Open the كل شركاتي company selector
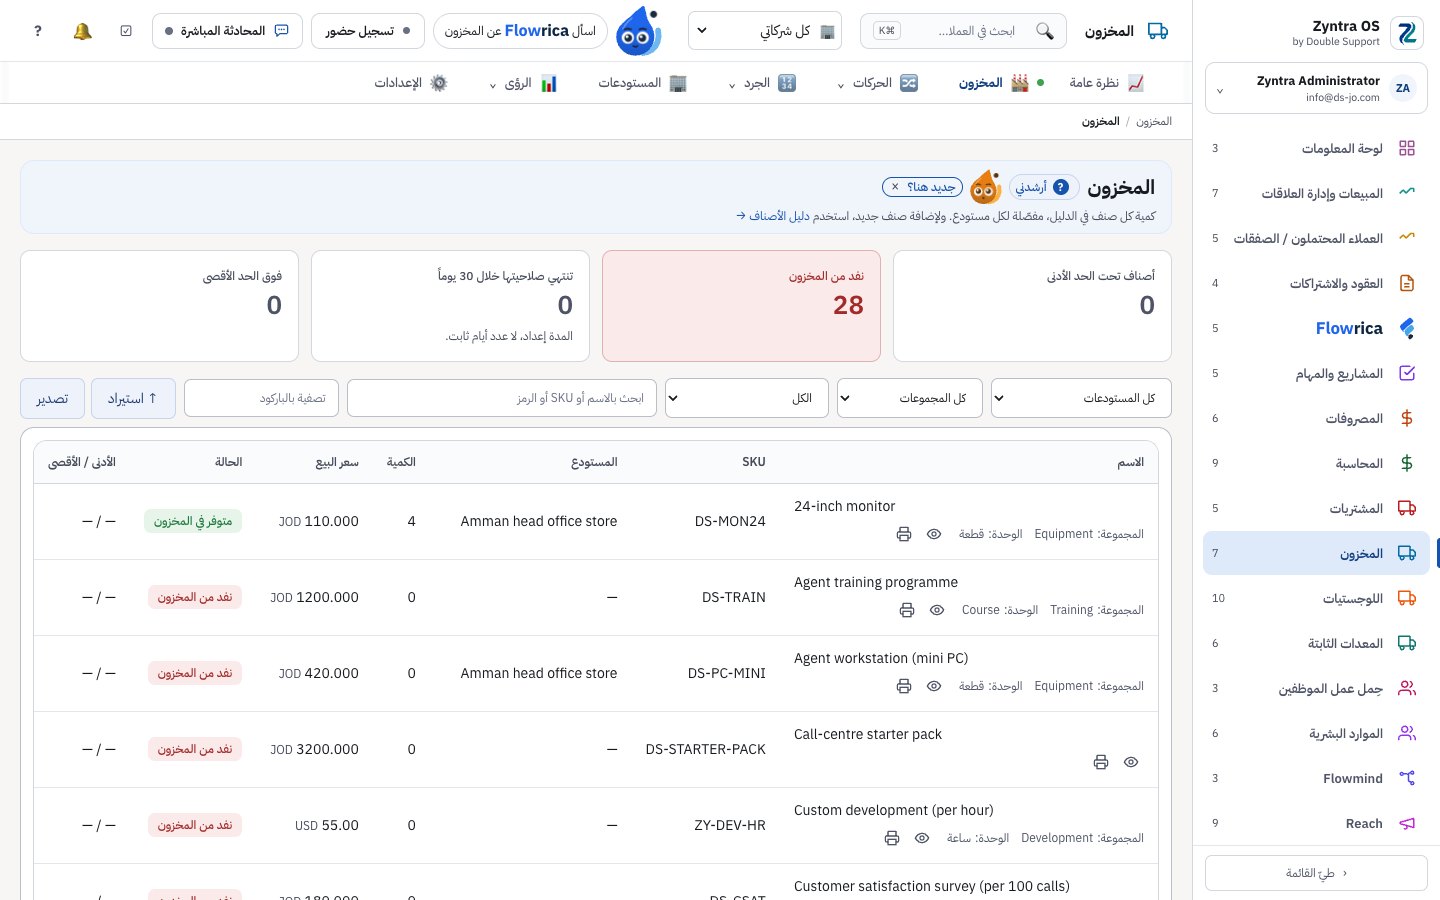This screenshot has width=1440, height=900. point(765,31)
